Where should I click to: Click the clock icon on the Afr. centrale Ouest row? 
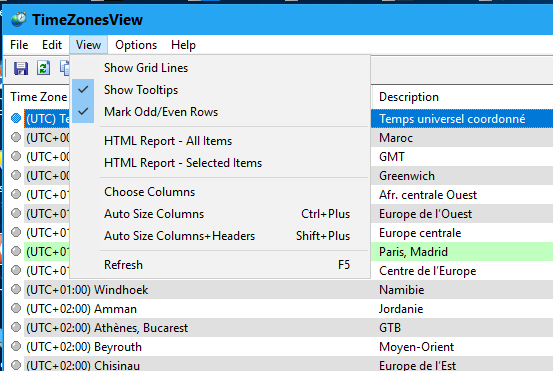pyautogui.click(x=16, y=194)
